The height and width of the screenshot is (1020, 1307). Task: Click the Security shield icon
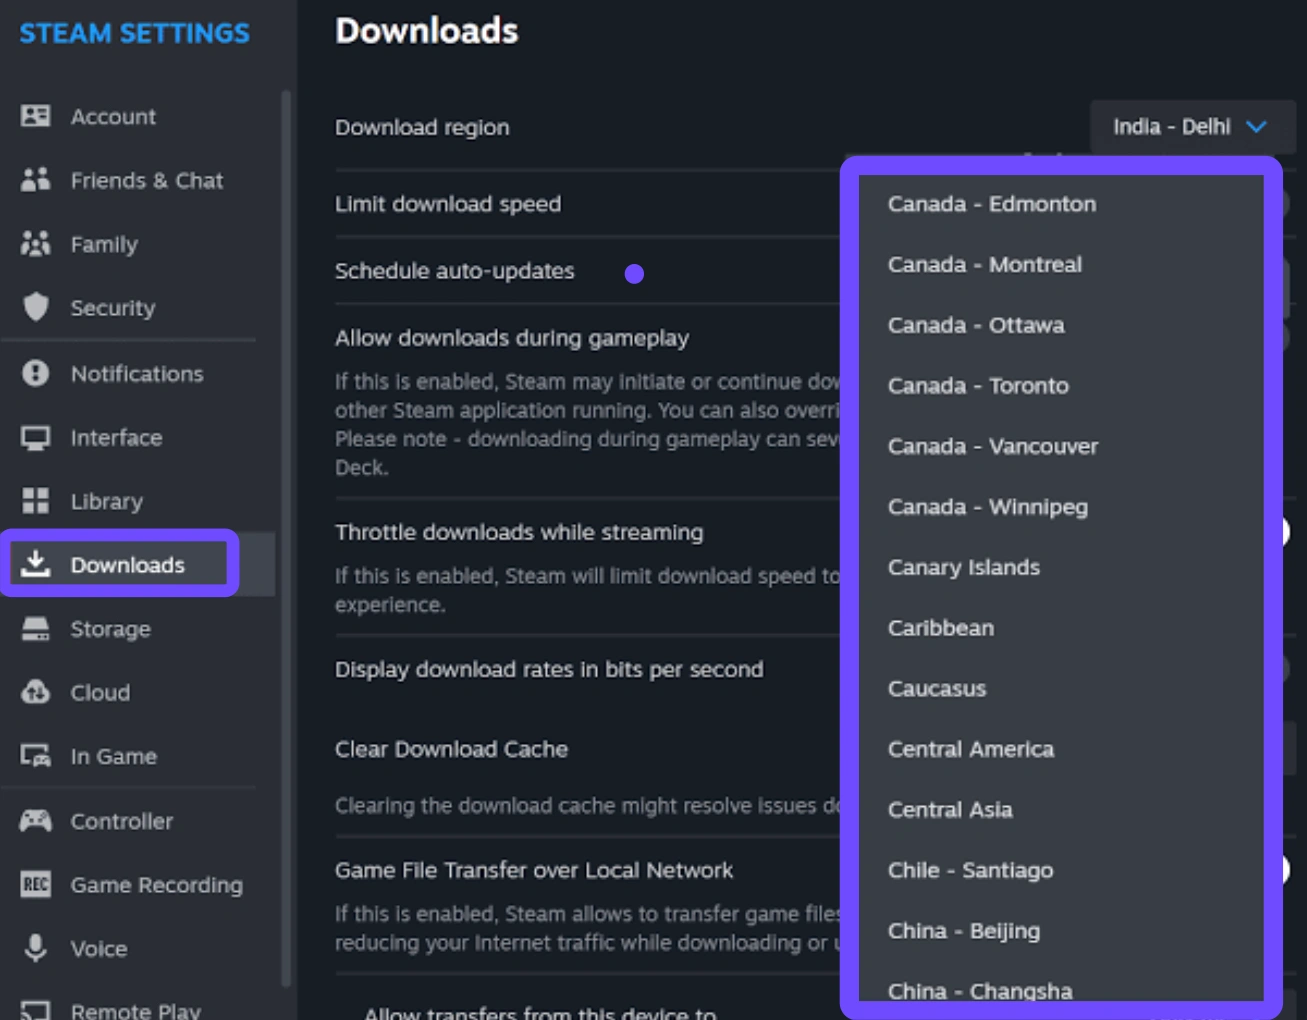click(36, 307)
